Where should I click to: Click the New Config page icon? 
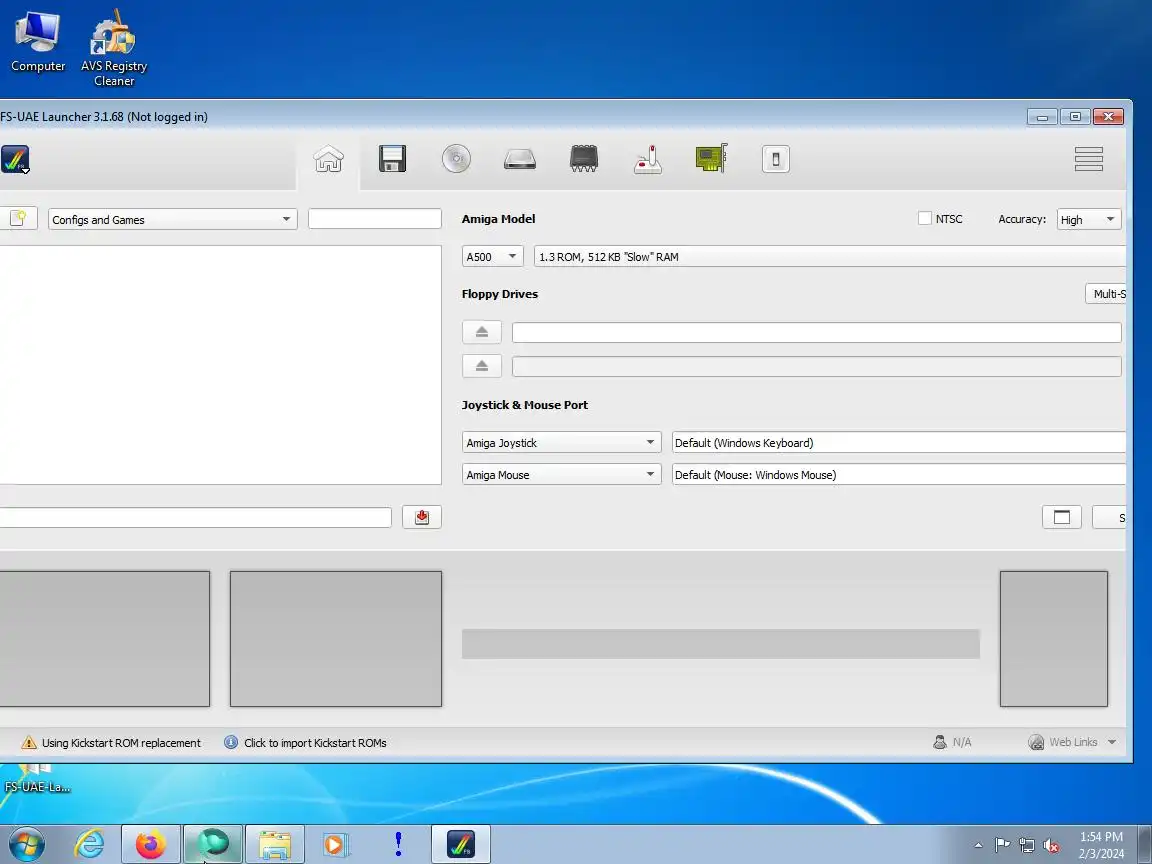click(18, 218)
